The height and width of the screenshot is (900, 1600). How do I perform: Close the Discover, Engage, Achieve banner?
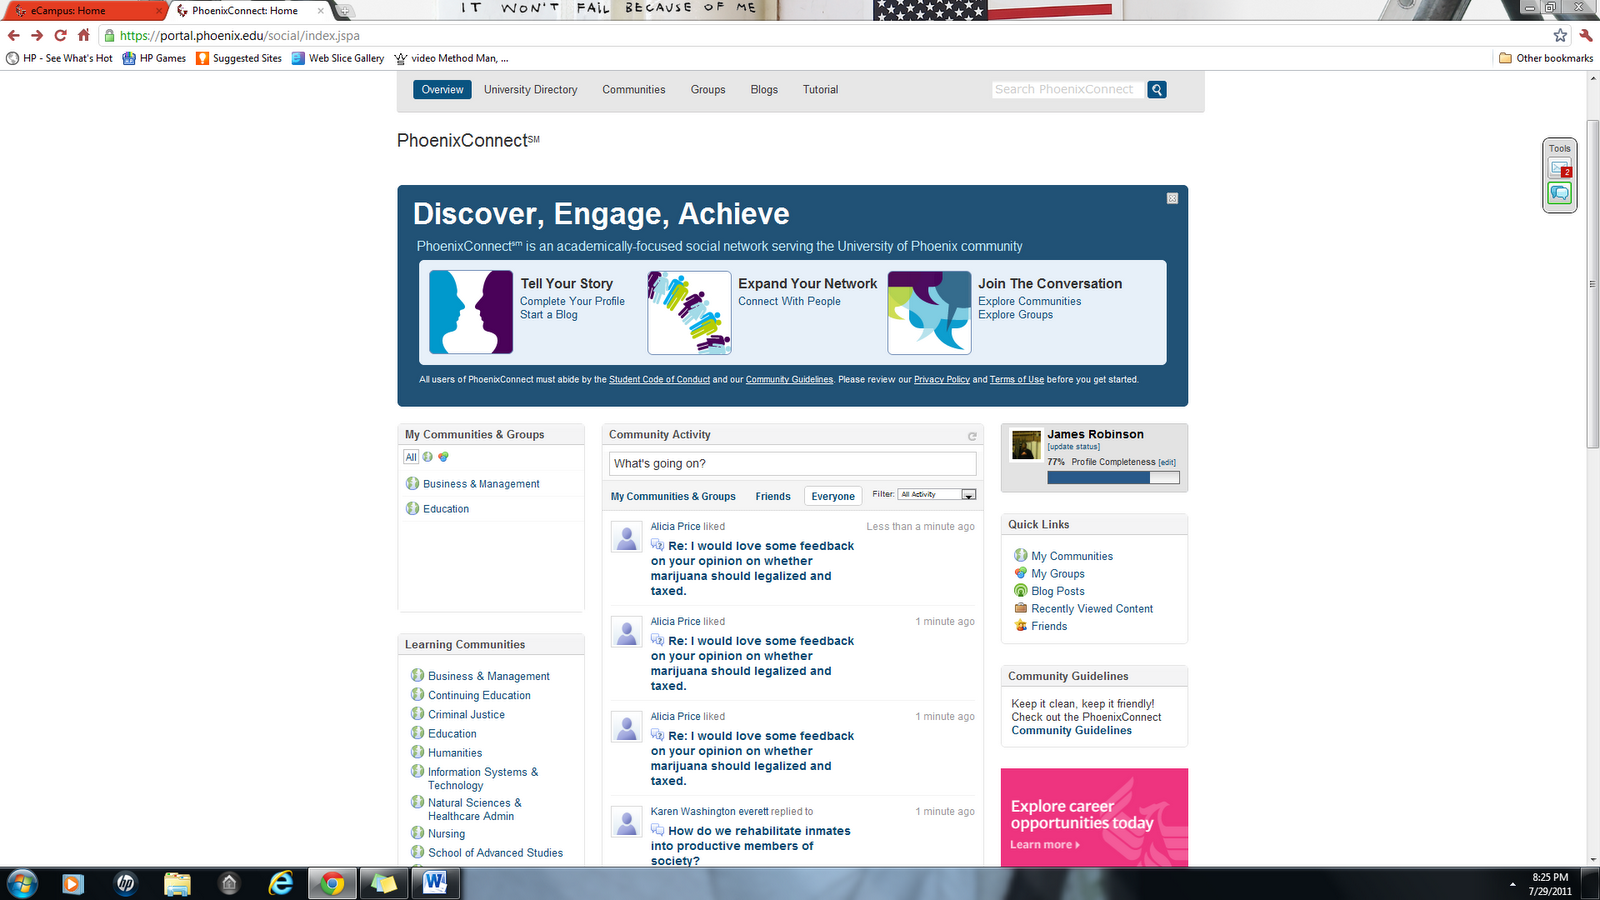(x=1172, y=199)
